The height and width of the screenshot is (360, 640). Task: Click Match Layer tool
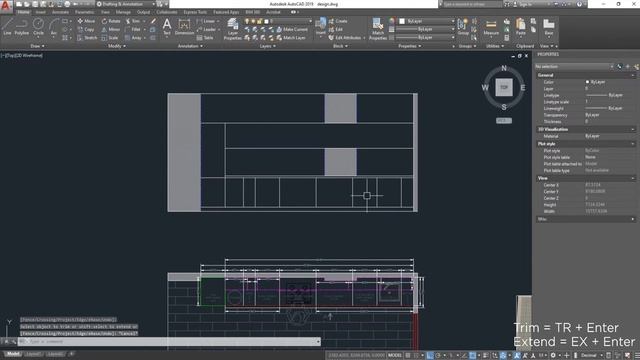click(291, 38)
